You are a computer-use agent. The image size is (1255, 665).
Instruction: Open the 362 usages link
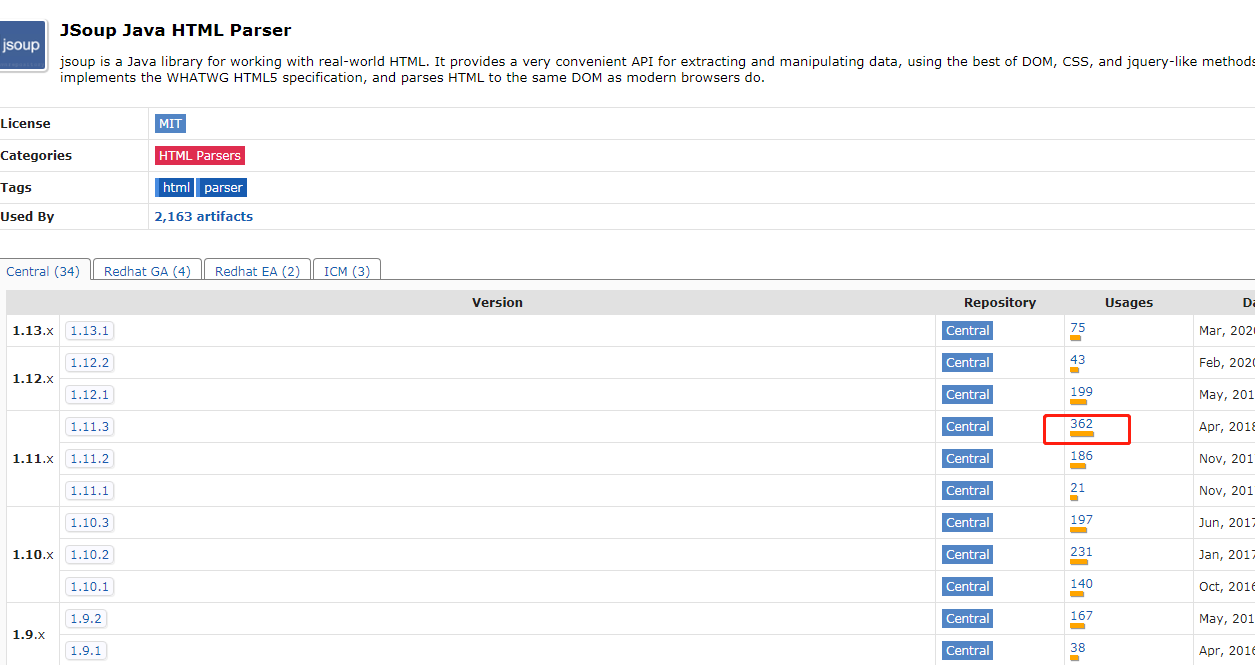coord(1081,424)
